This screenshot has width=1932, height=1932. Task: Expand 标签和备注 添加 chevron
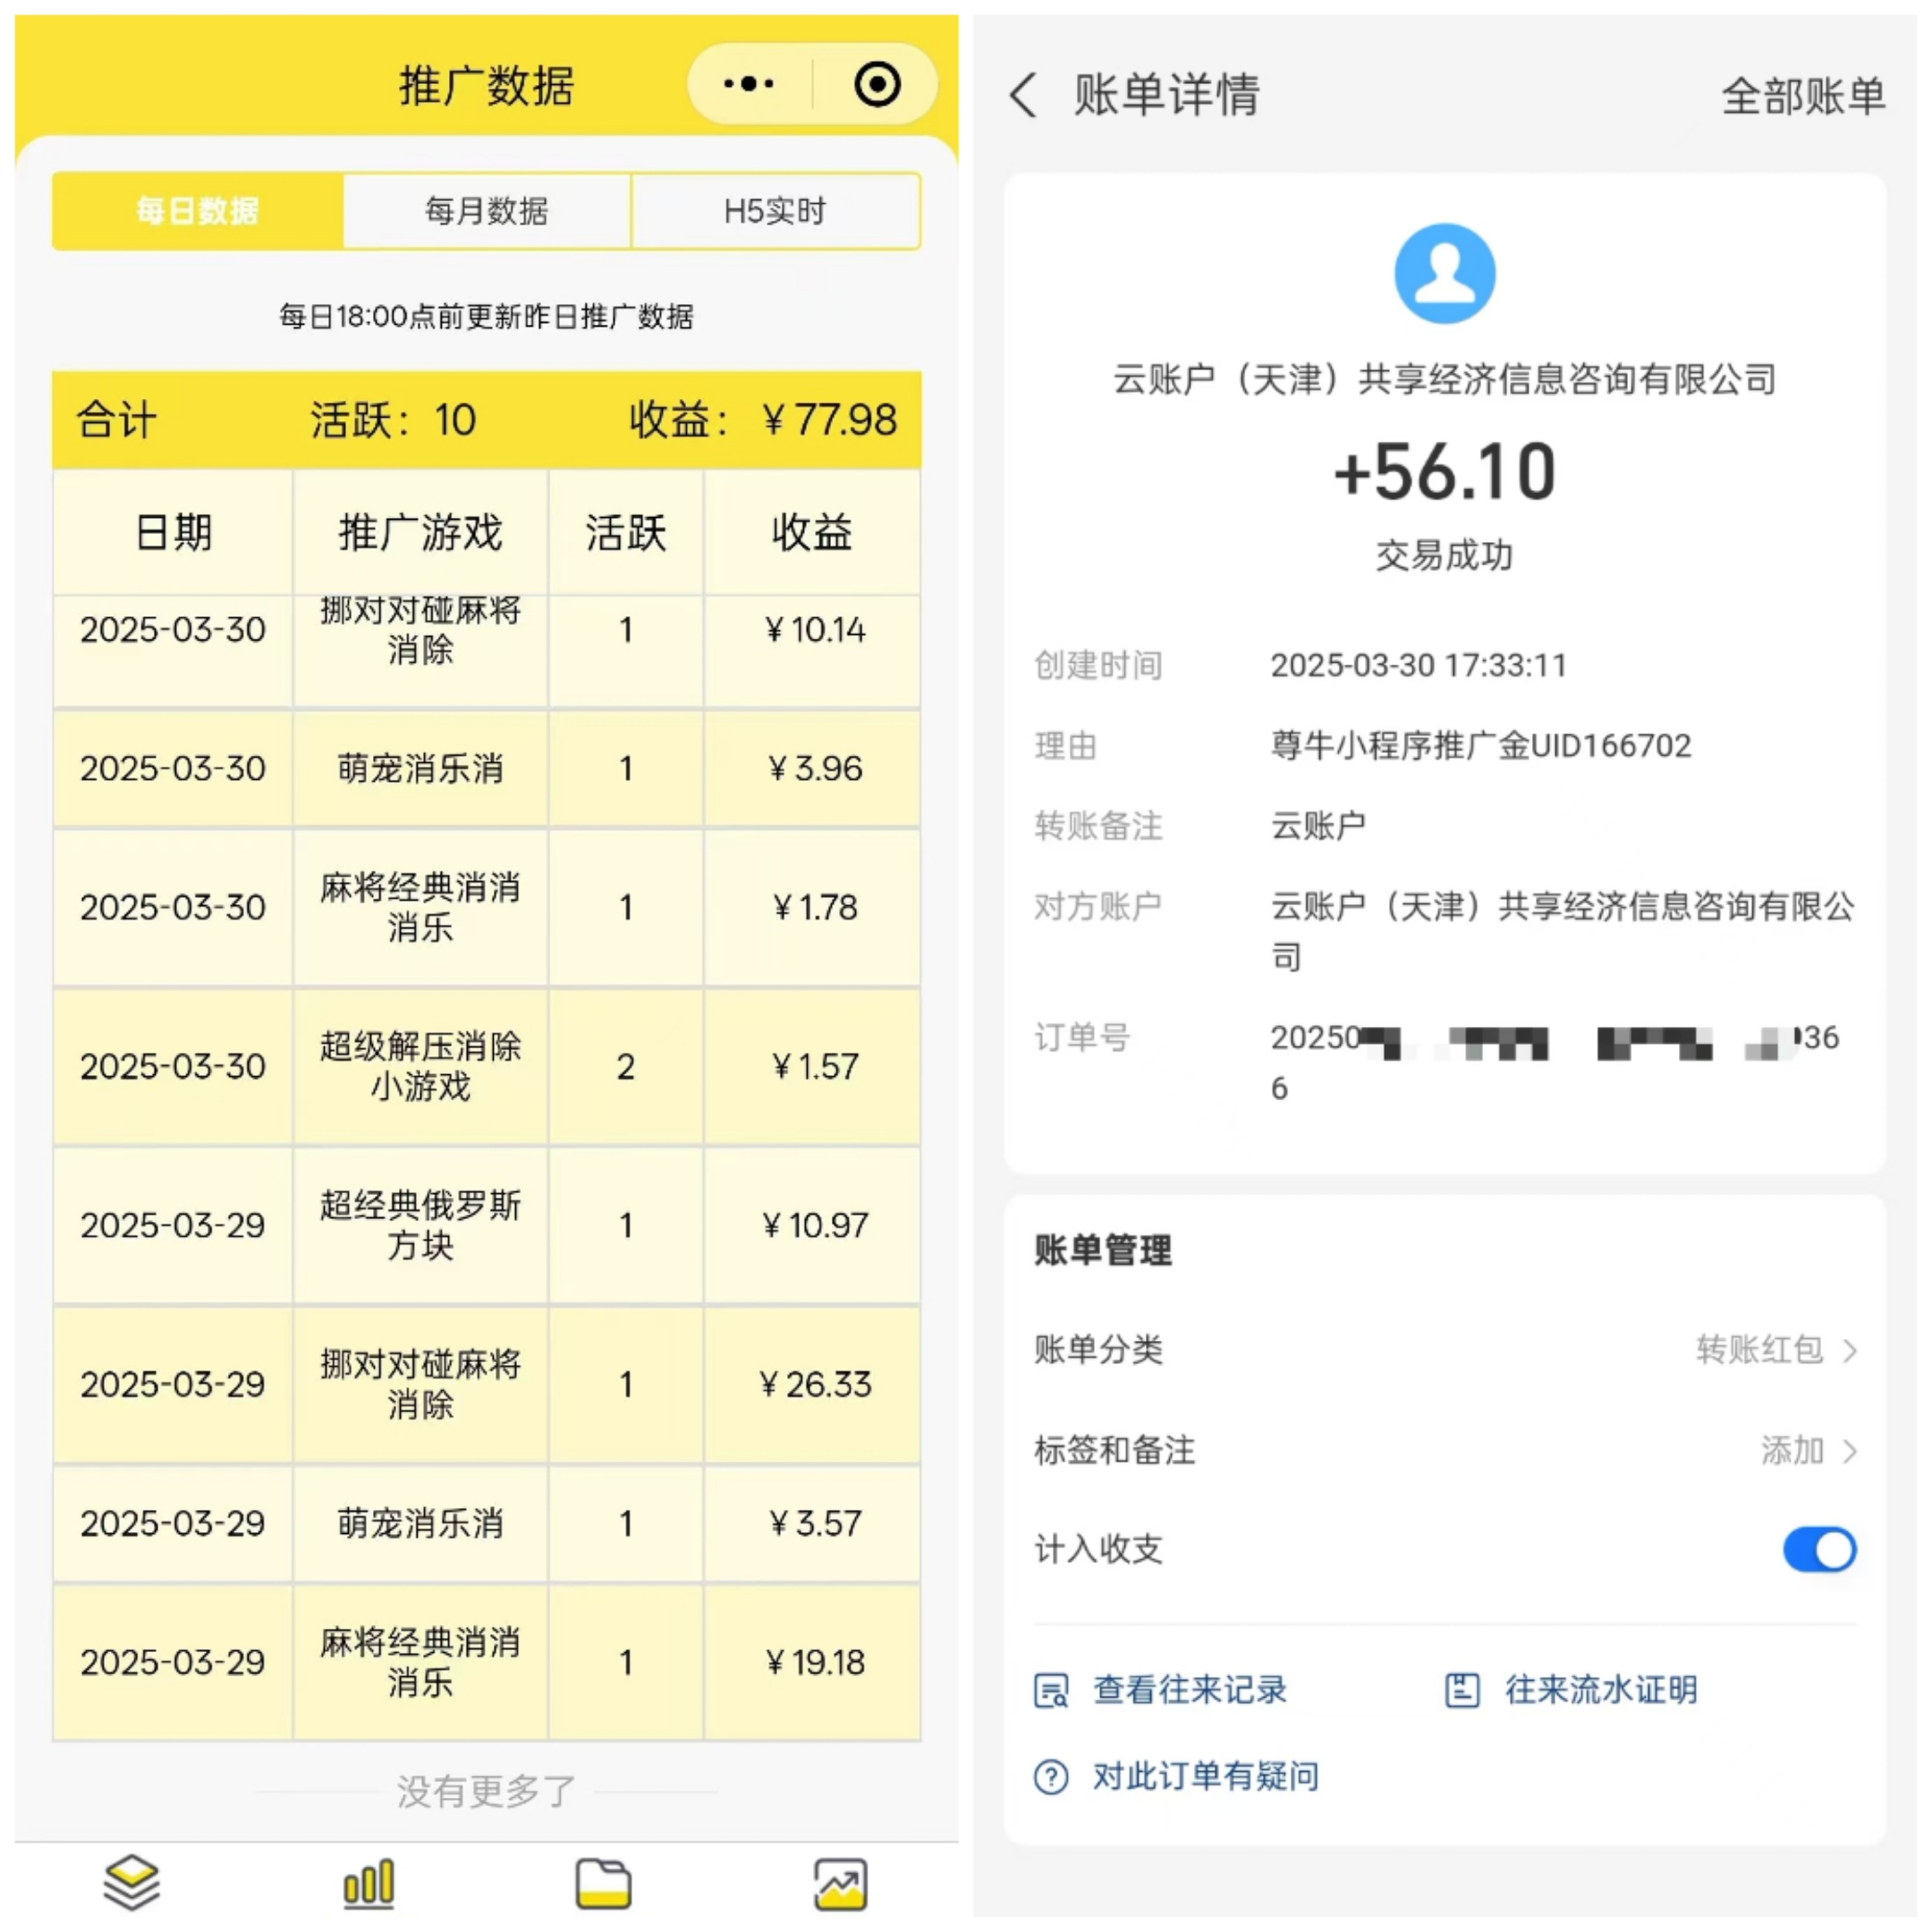click(1850, 1450)
